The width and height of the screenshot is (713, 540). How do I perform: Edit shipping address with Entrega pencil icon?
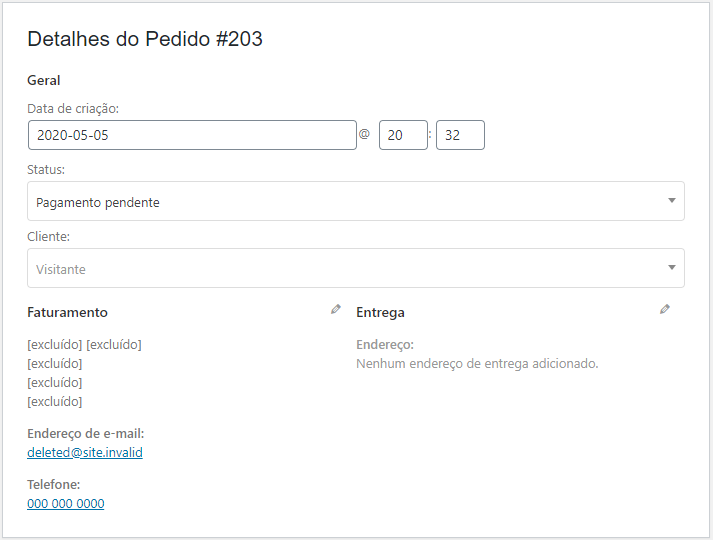665,310
